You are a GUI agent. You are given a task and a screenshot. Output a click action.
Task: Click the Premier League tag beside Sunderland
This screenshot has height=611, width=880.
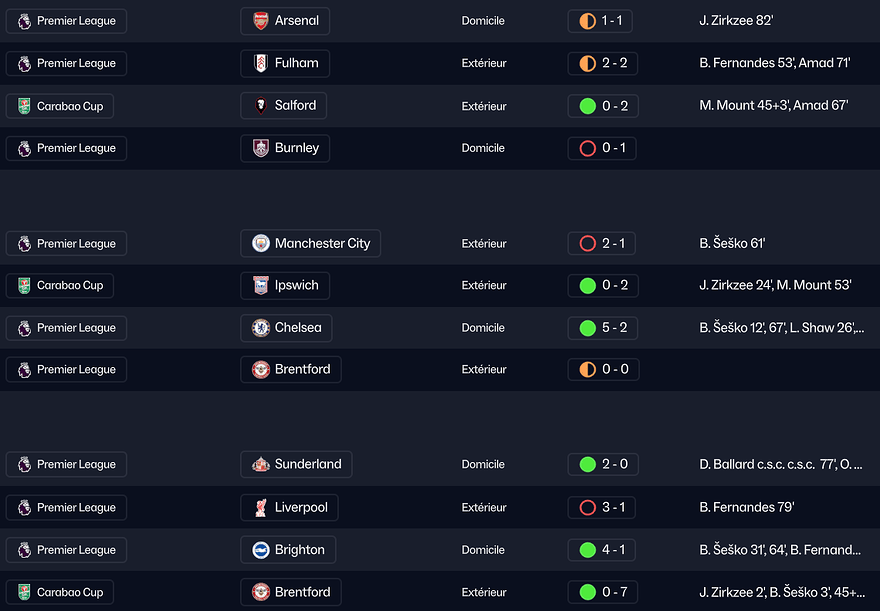coord(66,464)
